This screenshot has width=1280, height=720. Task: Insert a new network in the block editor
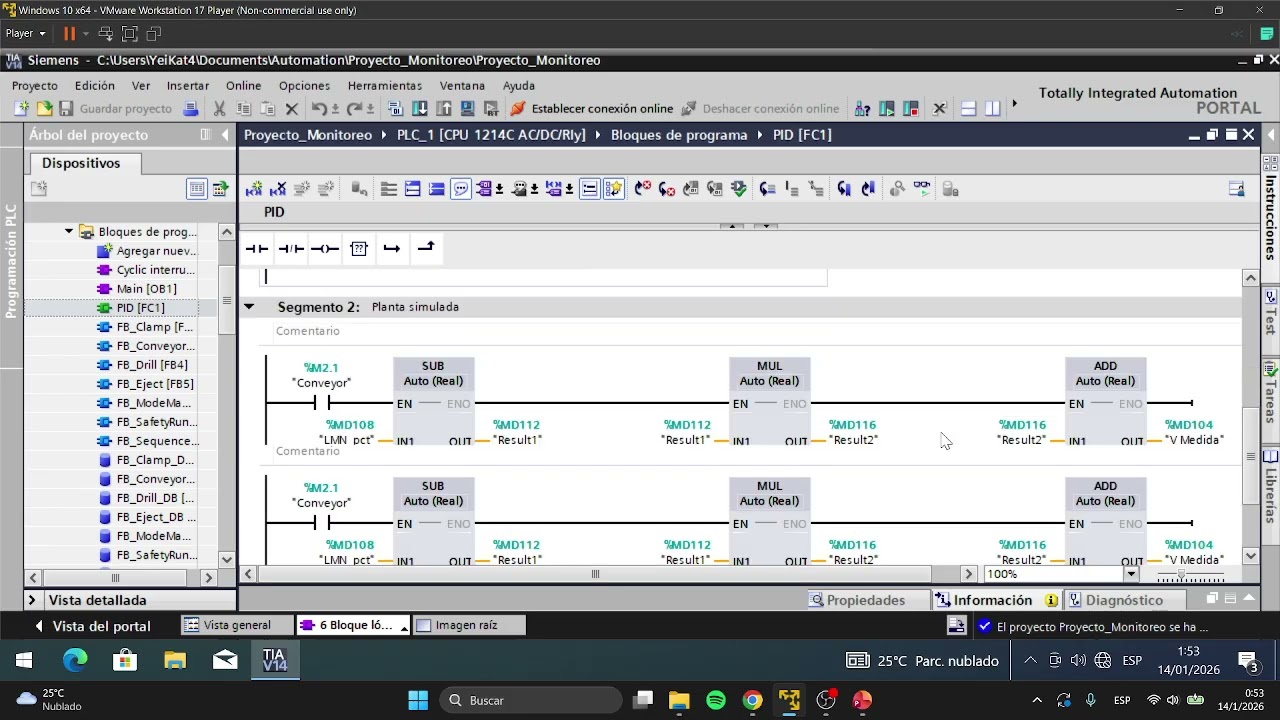(254, 188)
